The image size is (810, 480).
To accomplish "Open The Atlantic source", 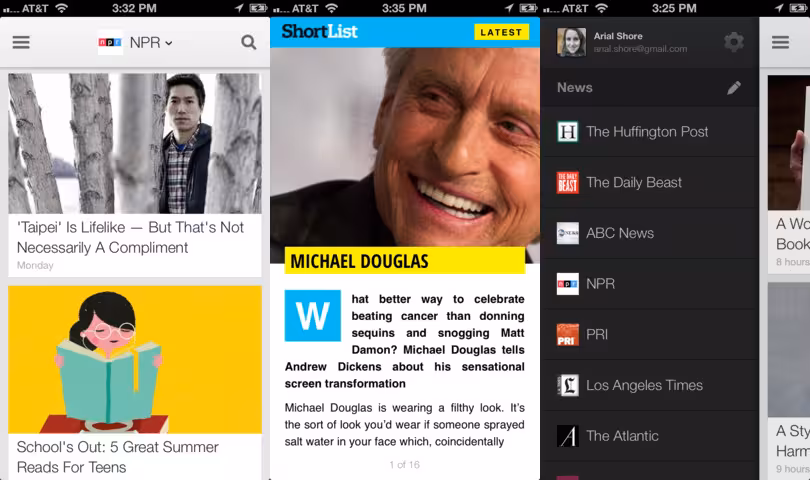I will tap(650, 436).
